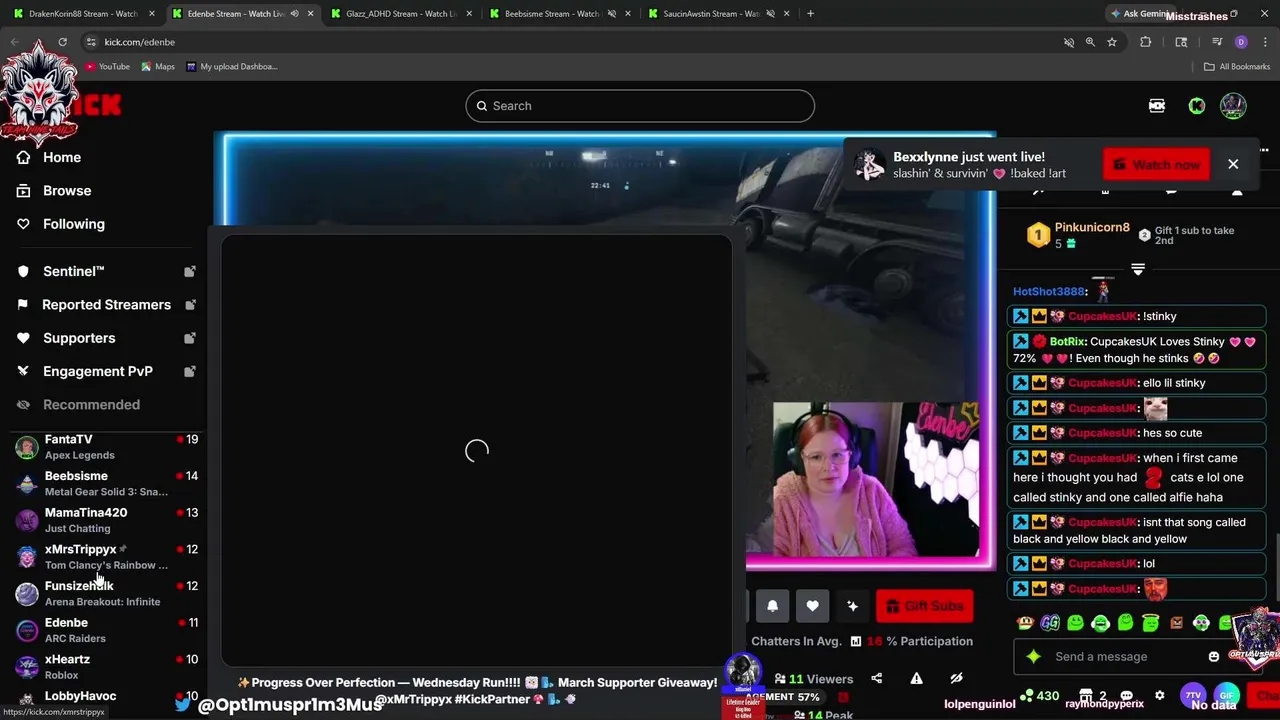Open Engagement PvP swords item
The image size is (1280, 720).
click(106, 371)
